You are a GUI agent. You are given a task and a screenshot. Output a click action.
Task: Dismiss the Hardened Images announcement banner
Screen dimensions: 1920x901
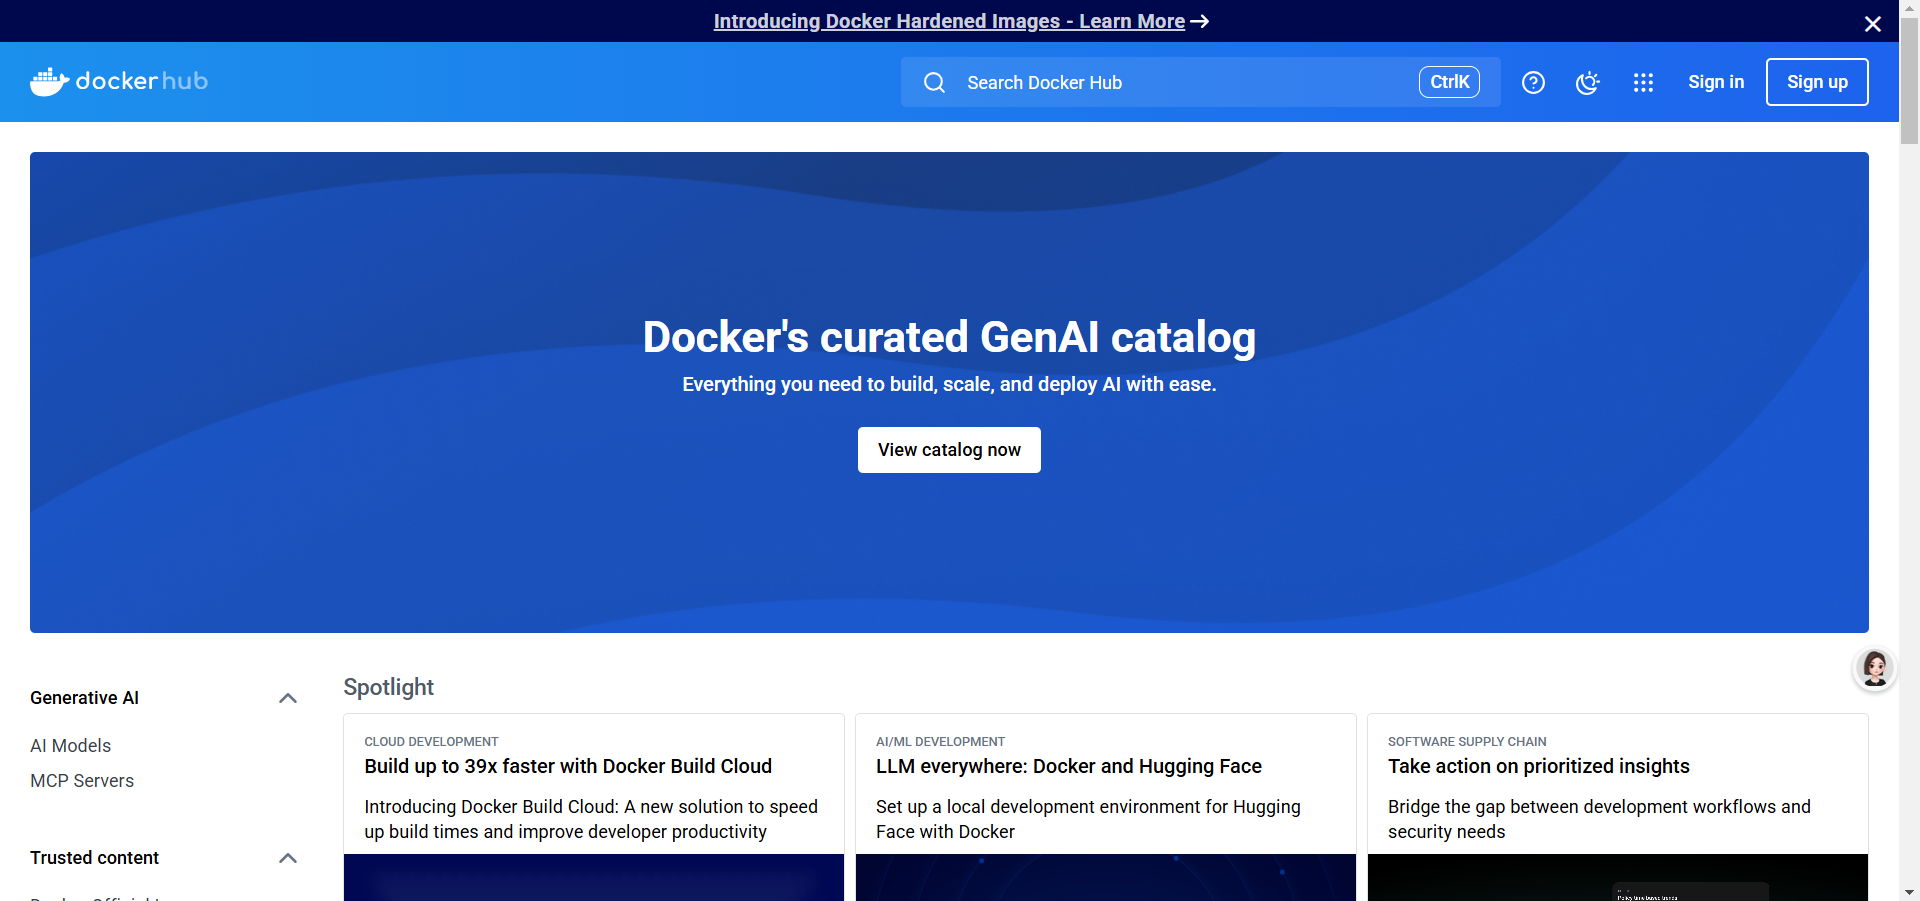[x=1873, y=23]
